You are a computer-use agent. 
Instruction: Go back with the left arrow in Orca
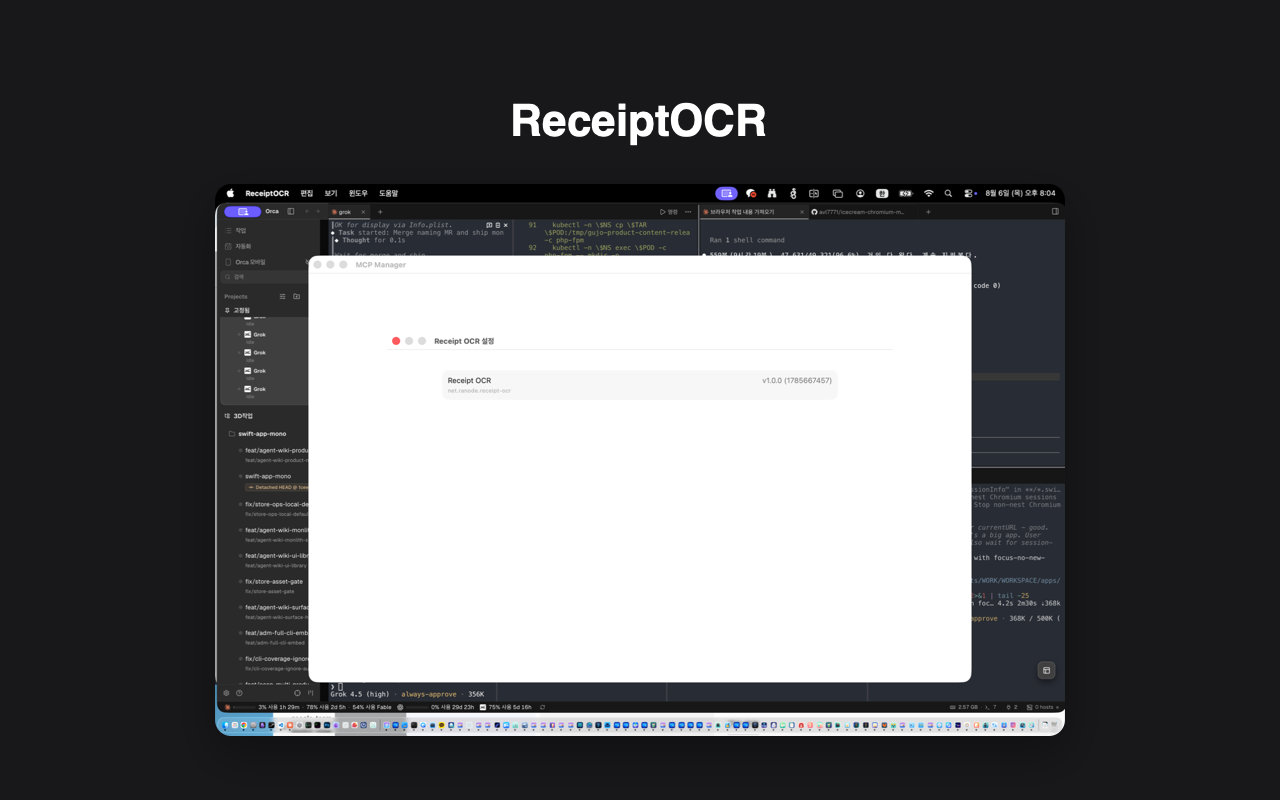(306, 212)
